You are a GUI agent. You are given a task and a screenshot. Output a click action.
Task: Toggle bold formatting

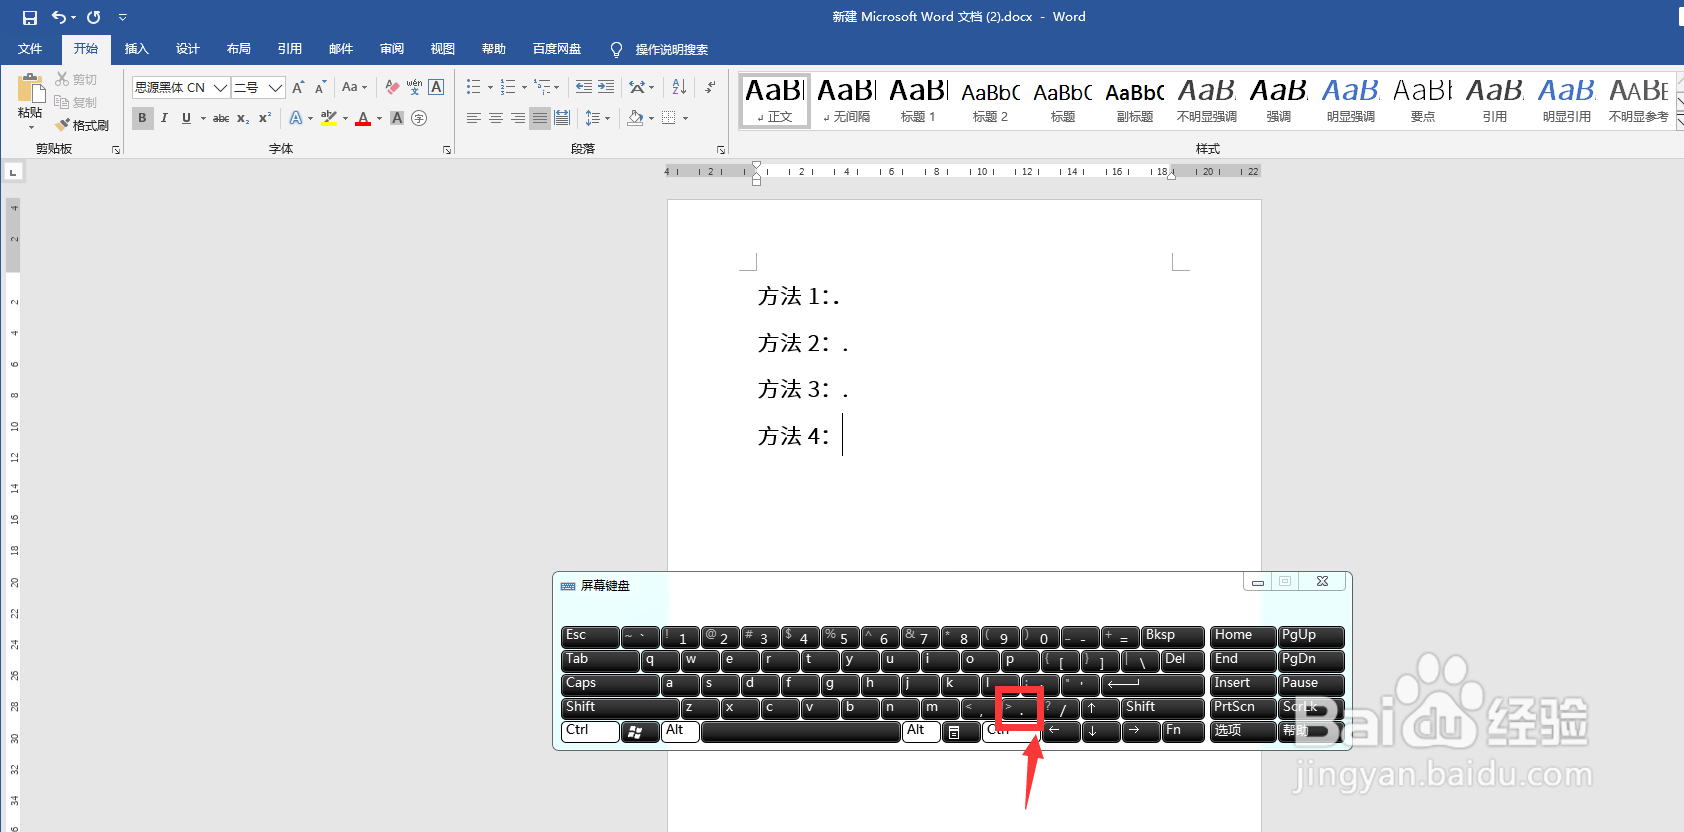(142, 118)
